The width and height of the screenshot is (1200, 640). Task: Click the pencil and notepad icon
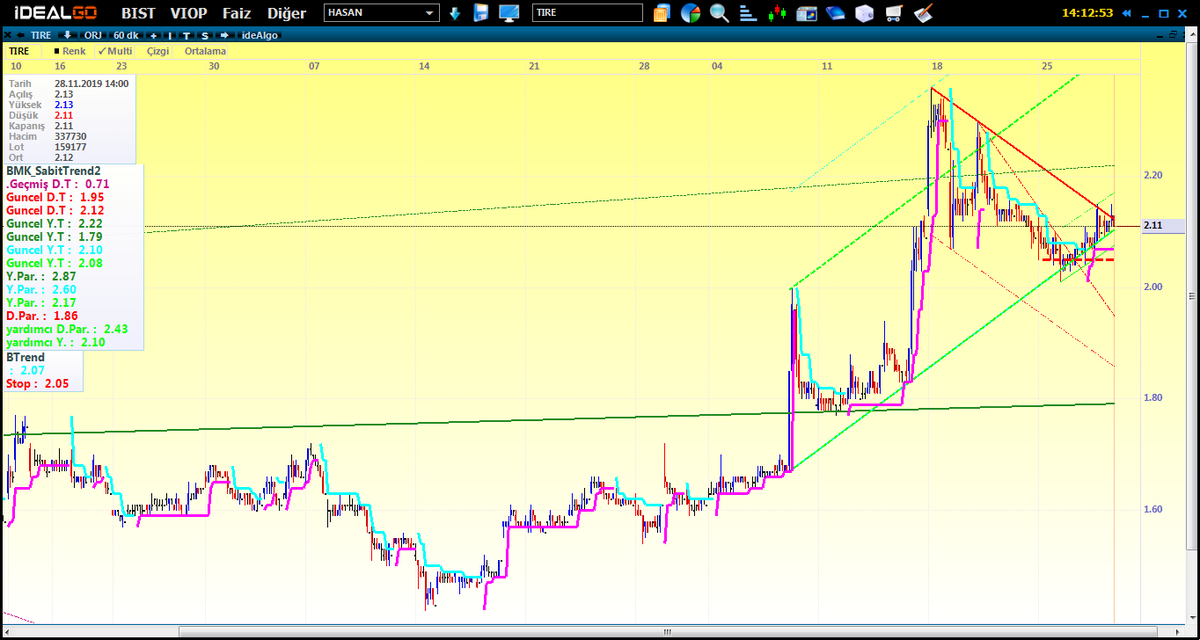point(924,13)
